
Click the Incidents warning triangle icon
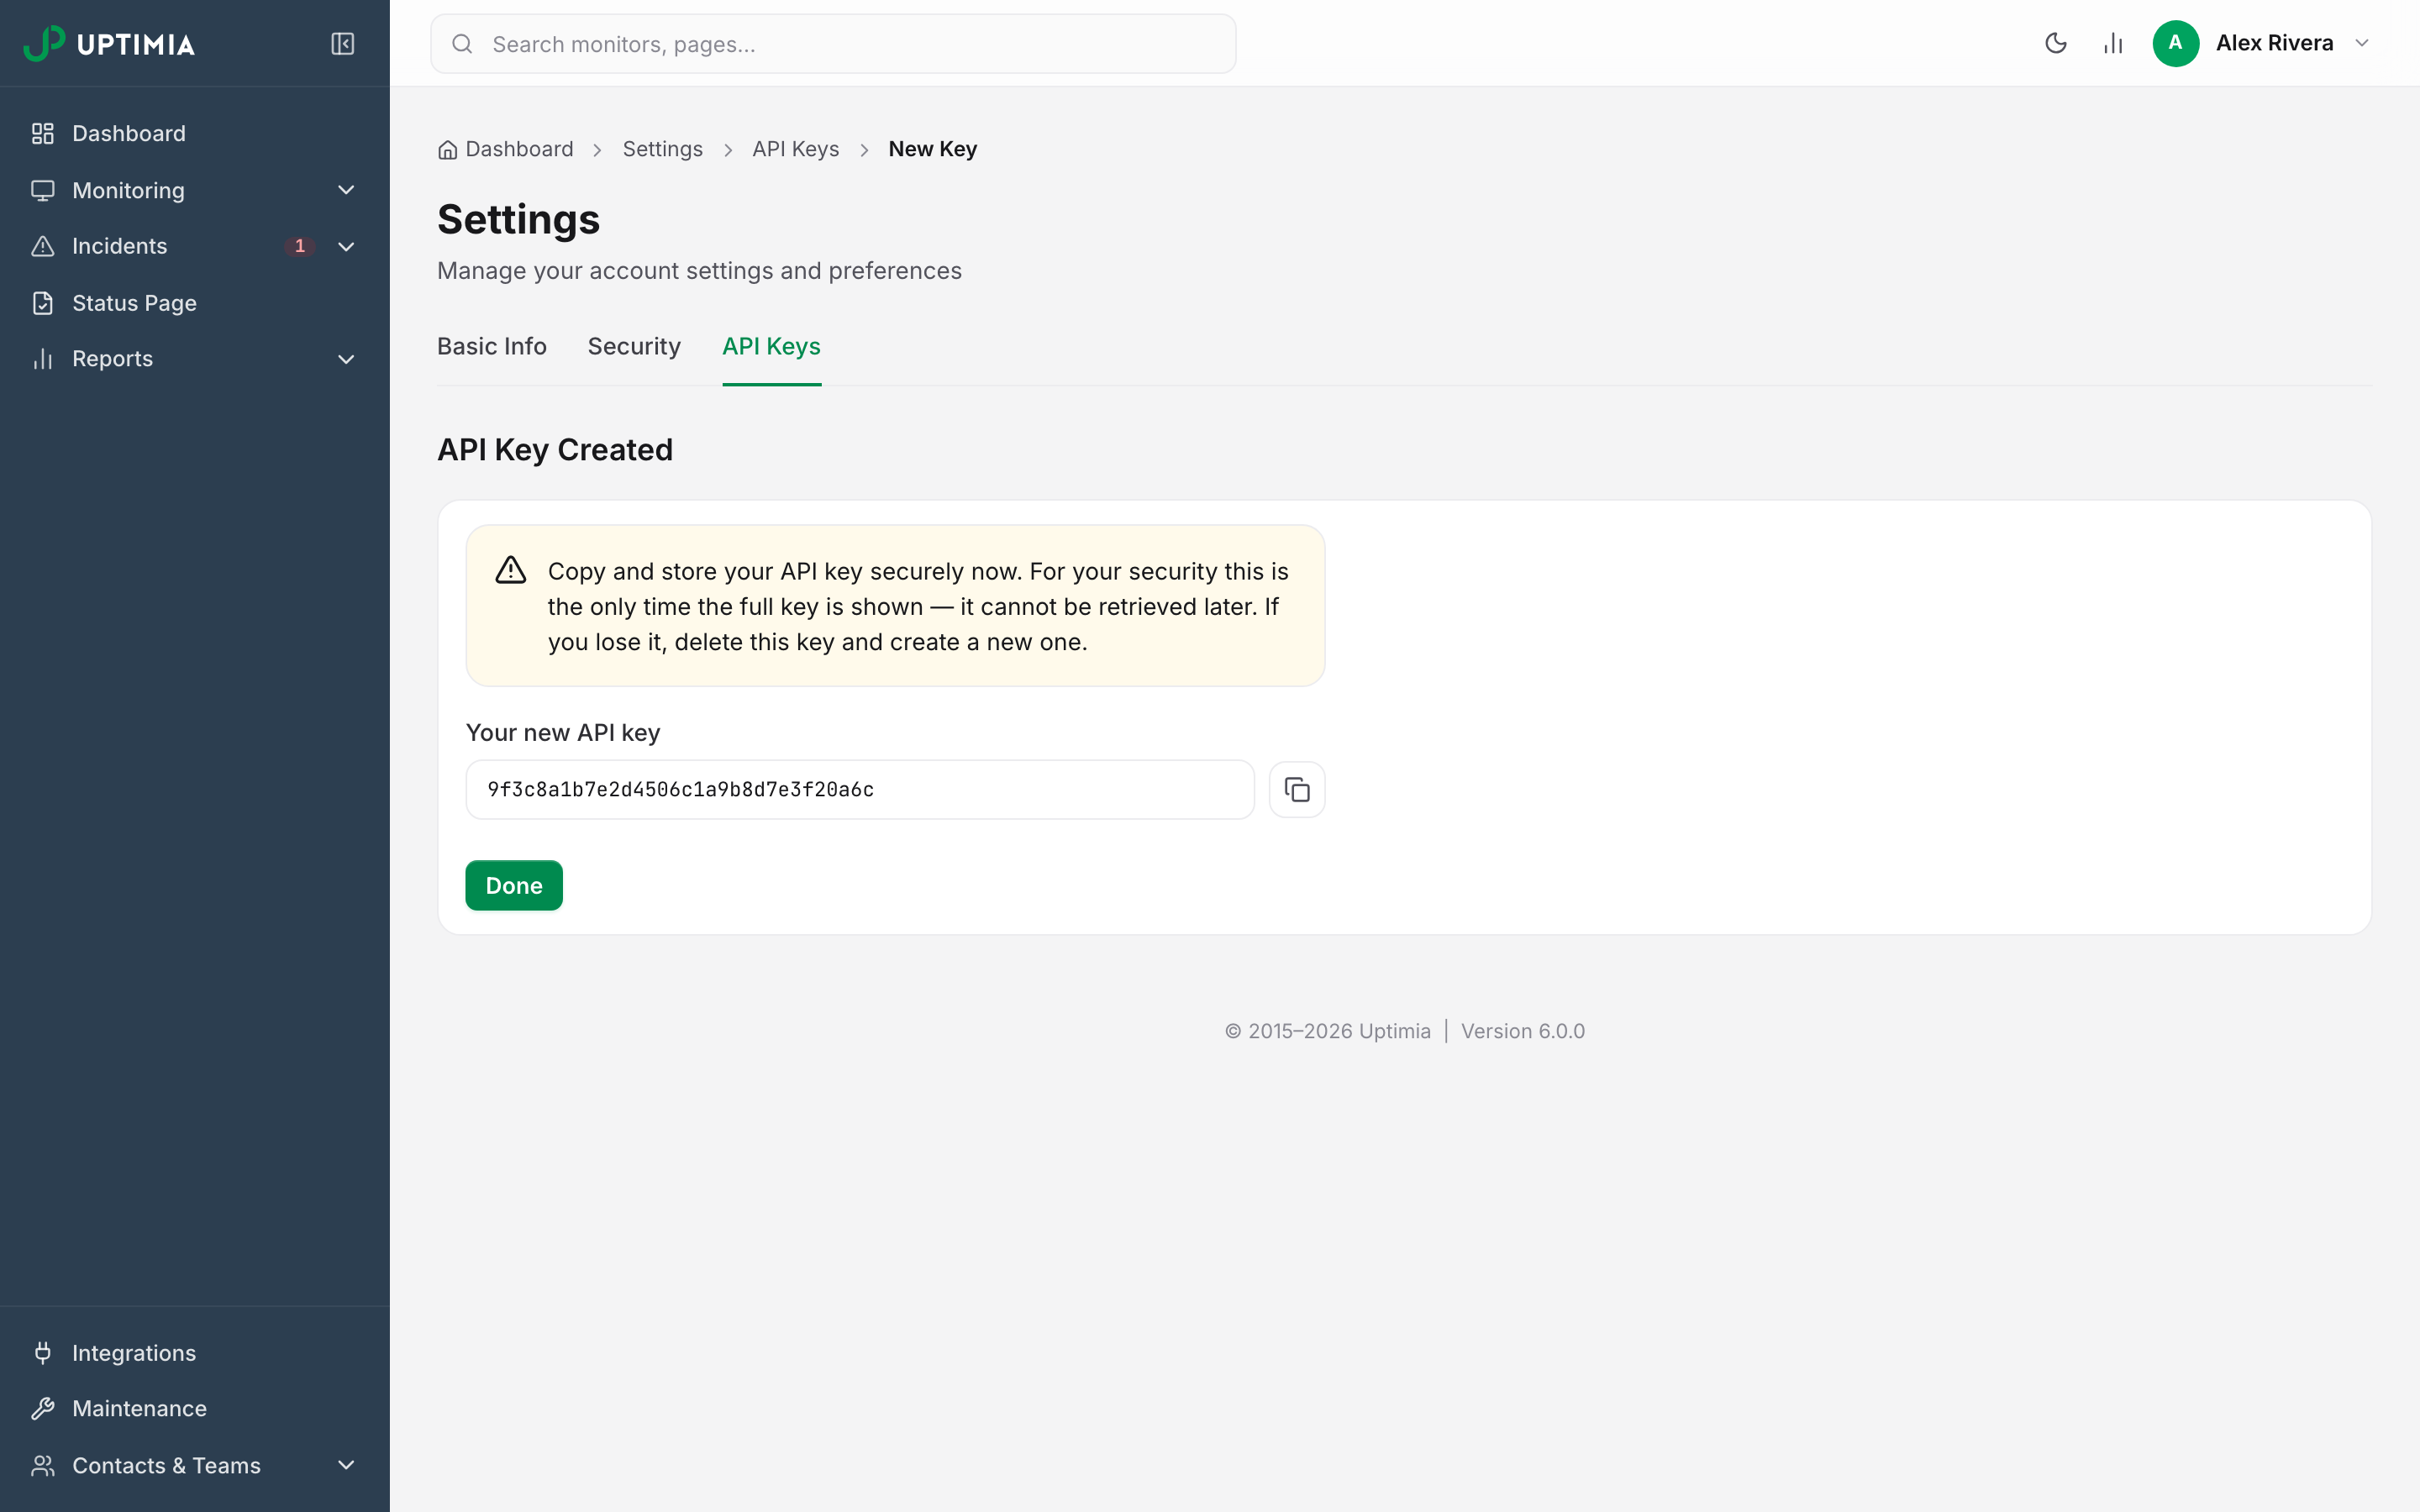43,246
